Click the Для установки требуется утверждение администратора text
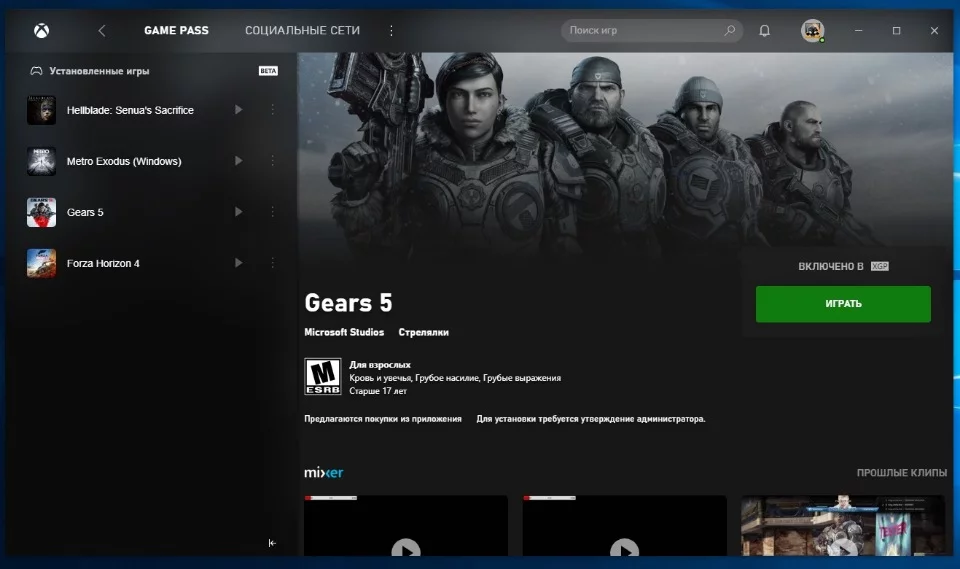 pos(591,419)
